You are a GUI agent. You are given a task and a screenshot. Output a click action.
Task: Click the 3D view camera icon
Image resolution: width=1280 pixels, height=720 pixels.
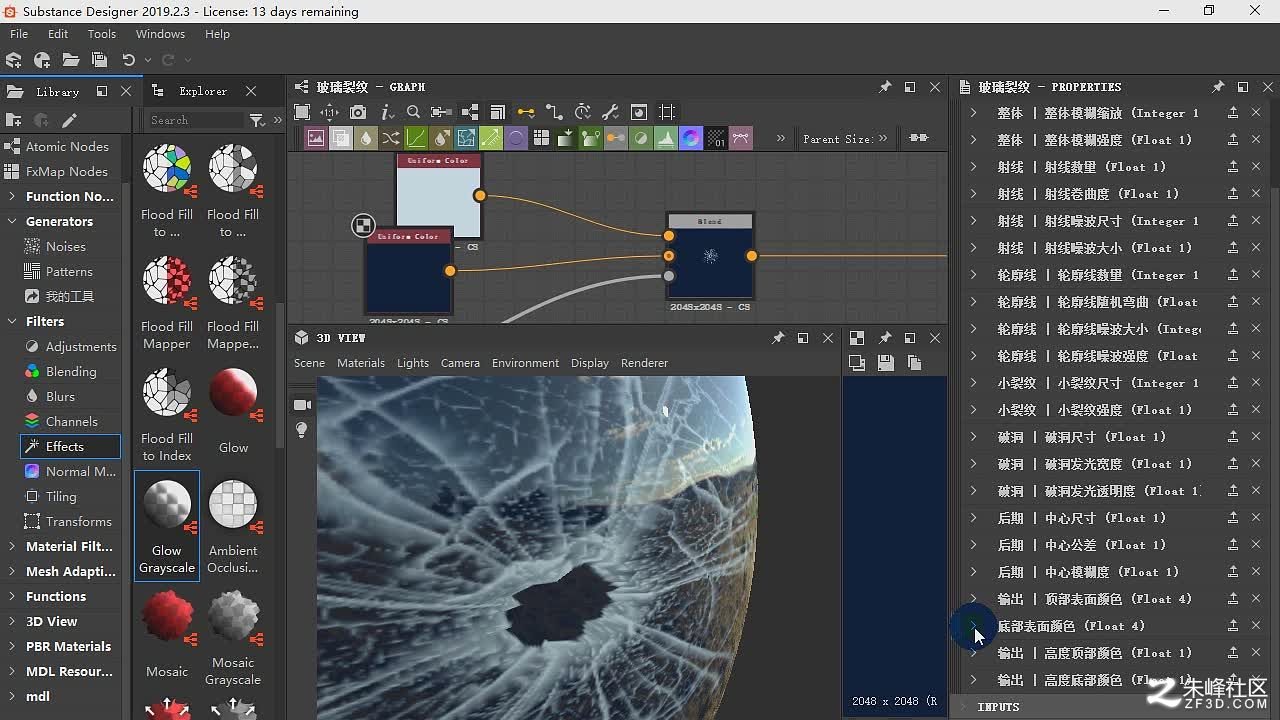point(302,405)
